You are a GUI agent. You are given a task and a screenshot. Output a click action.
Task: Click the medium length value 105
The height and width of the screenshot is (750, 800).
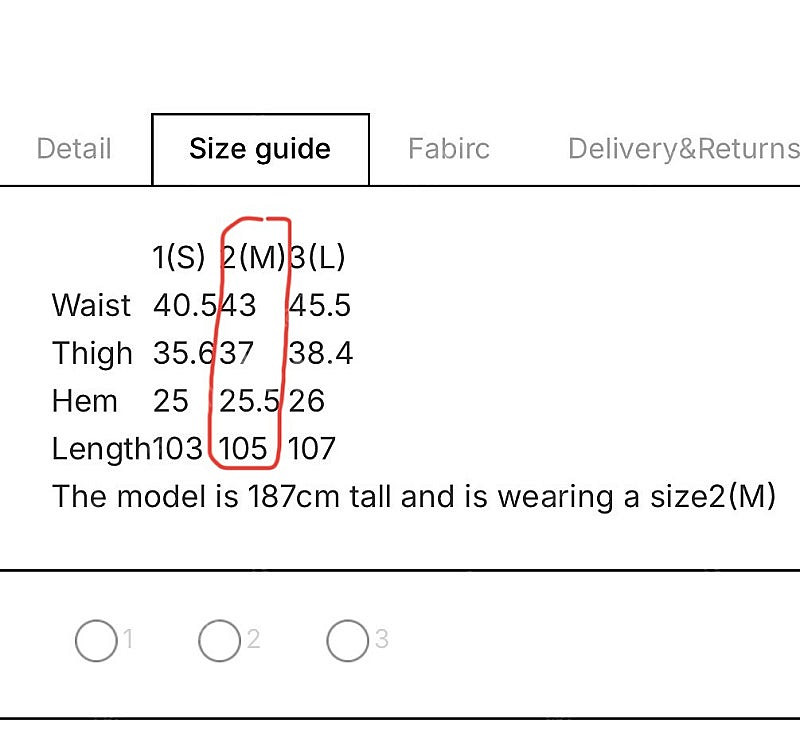point(243,448)
